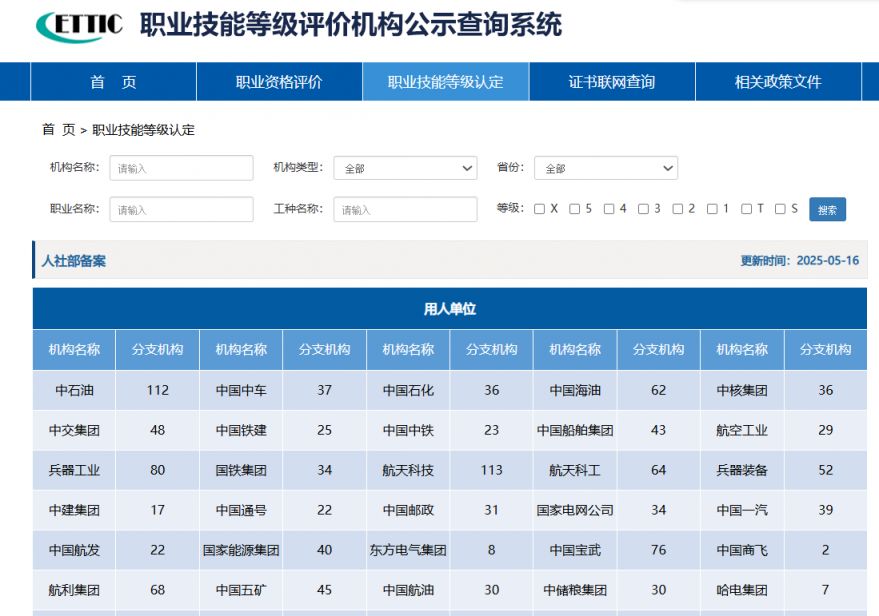
Task: Click 中国宝武 in the table
Action: tap(575, 550)
